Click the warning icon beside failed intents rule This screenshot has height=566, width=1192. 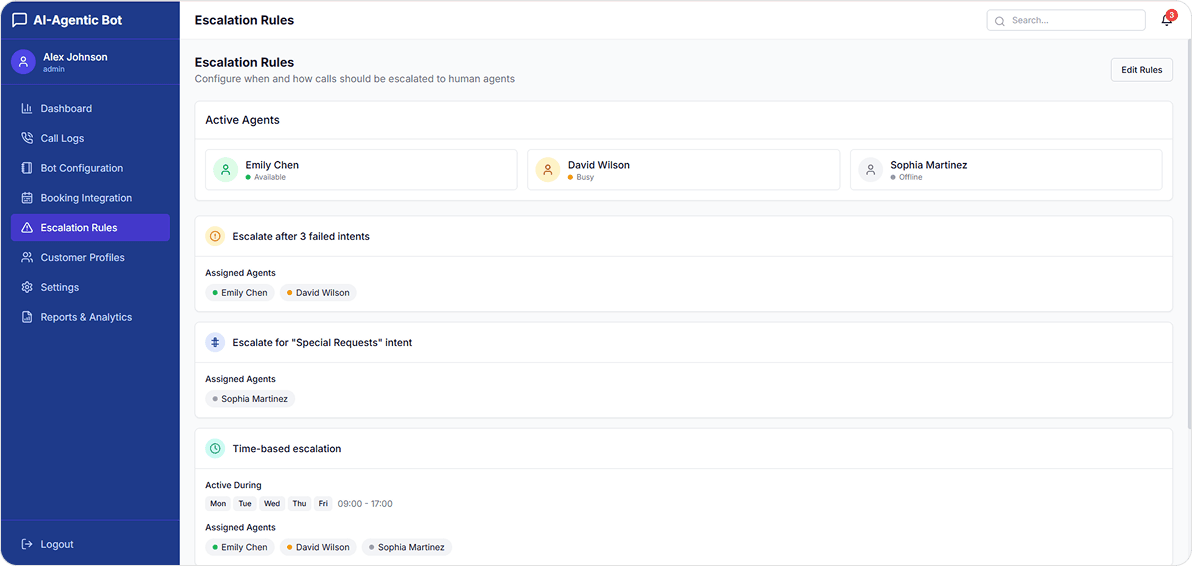[x=215, y=237]
